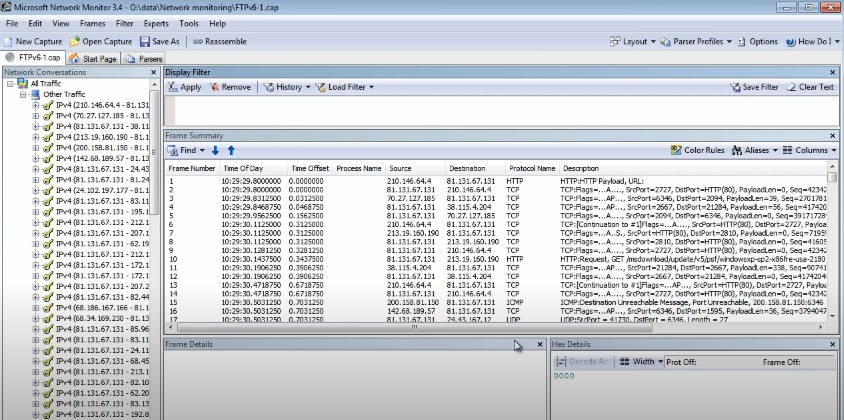Click the blue up arrow find-previous icon
The width and height of the screenshot is (844, 420).
point(231,151)
